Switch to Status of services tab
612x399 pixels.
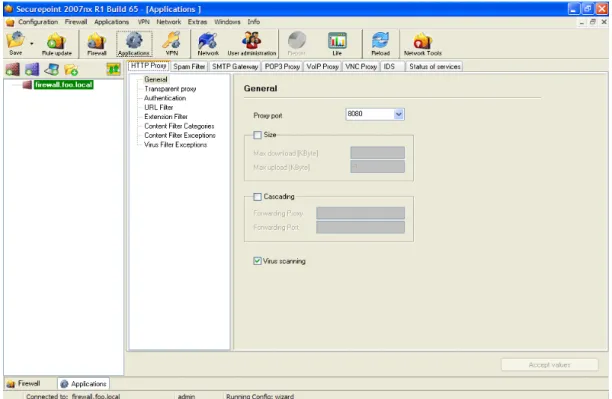[x=435, y=66]
